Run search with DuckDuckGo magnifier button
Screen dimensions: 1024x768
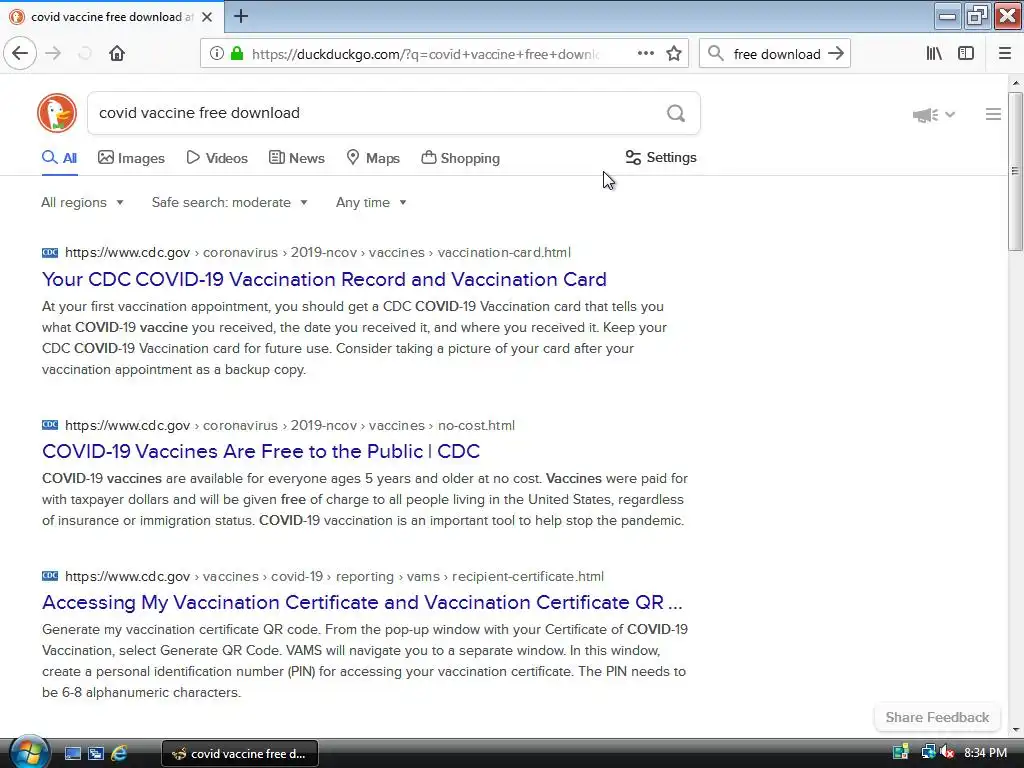point(676,114)
